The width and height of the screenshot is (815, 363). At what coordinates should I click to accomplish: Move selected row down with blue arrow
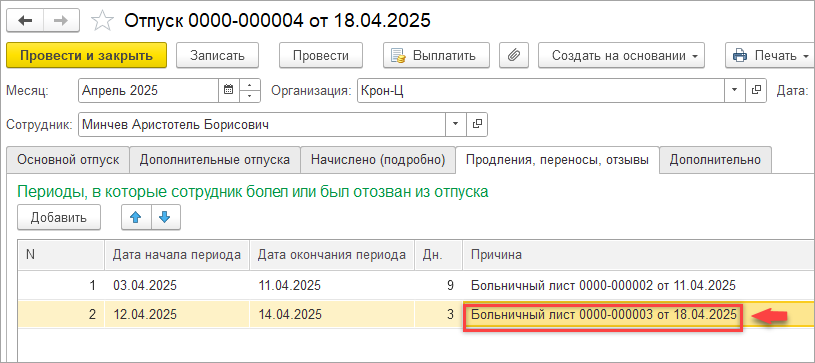(165, 217)
